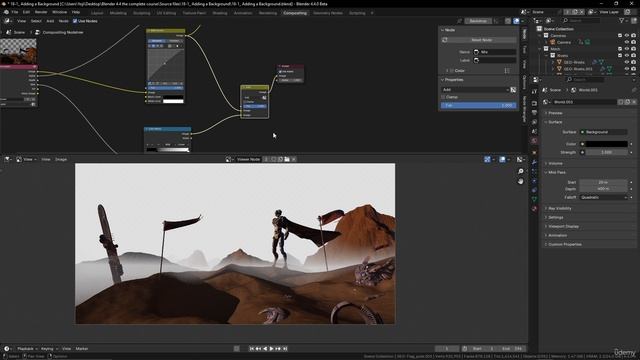Click the outliner search field
This screenshot has width=640, height=360.
(x=581, y=20)
